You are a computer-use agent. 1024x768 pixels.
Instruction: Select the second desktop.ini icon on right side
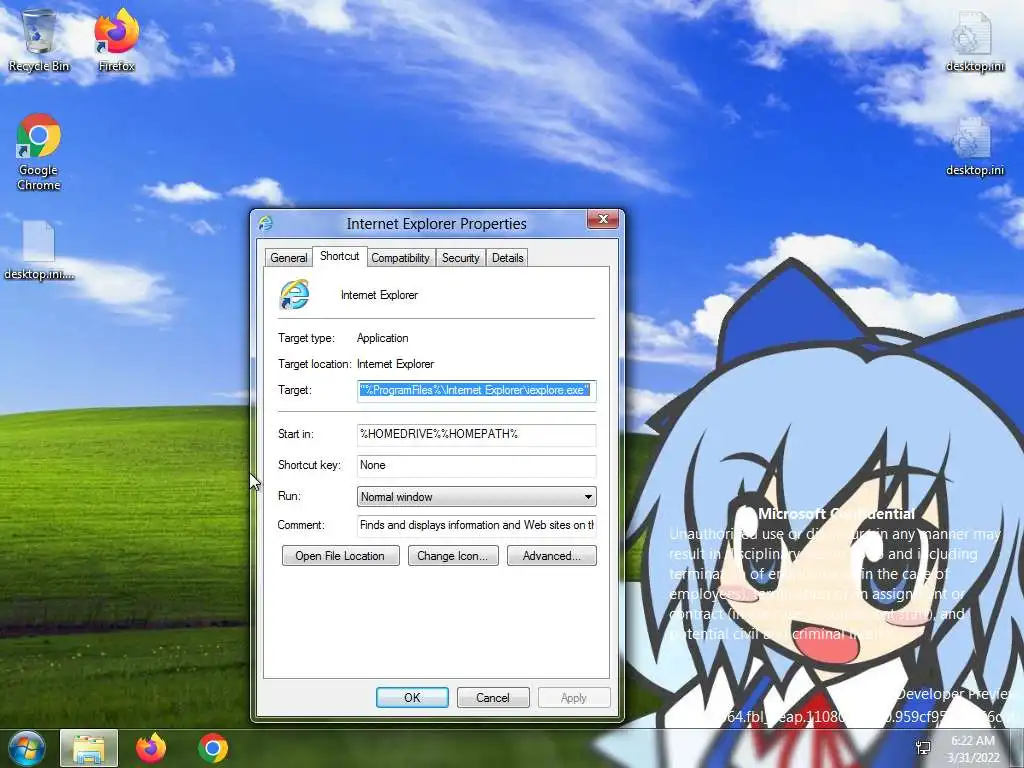coord(974,147)
